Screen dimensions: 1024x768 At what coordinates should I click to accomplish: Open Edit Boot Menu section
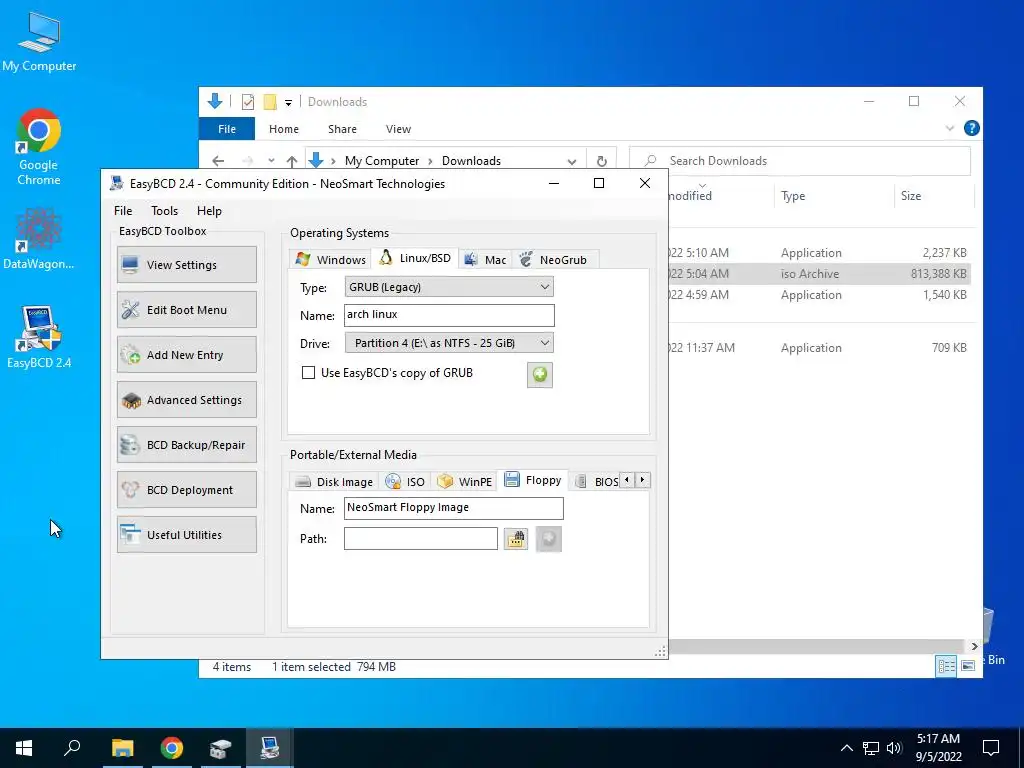pos(187,310)
